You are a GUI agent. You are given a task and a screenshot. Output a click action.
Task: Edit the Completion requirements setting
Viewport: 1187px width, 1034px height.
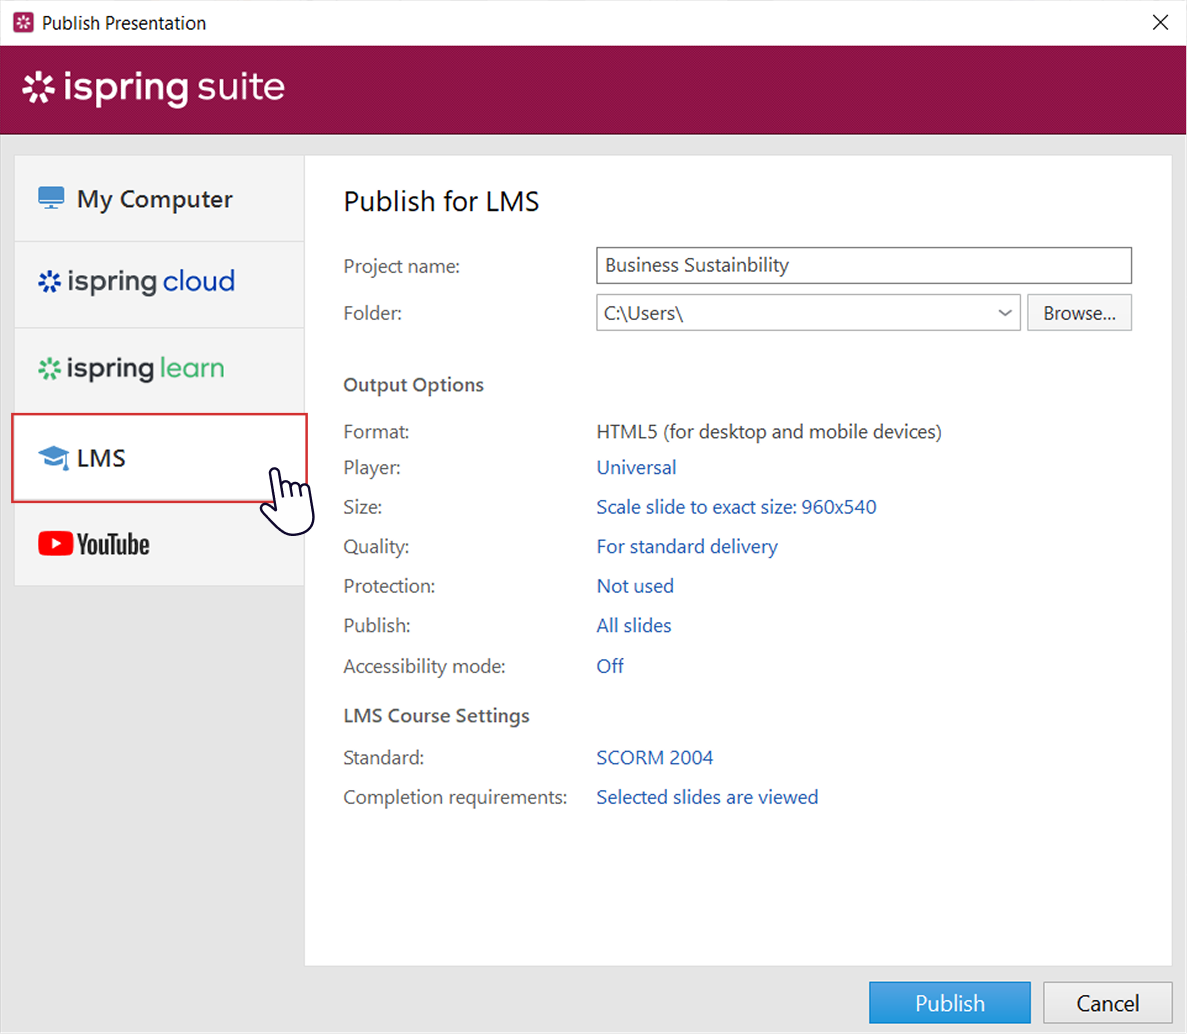[707, 797]
